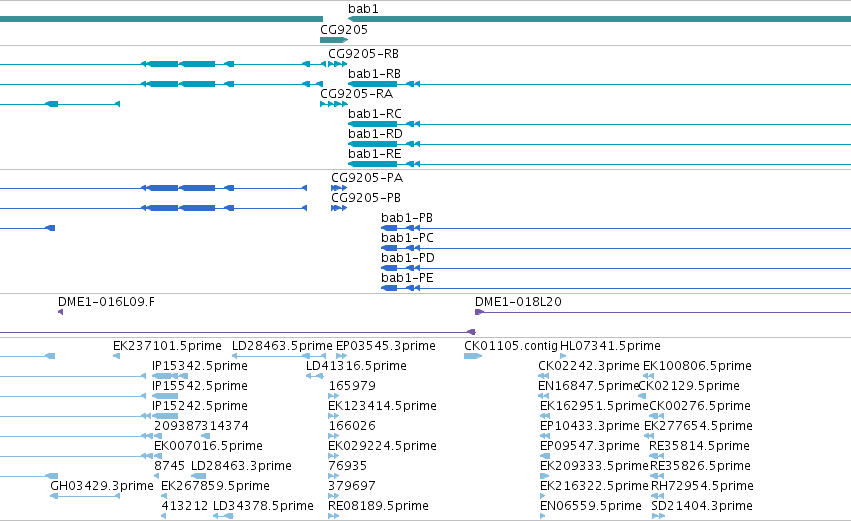Open the RH72954.5prime label
The width and height of the screenshot is (851, 521).
click(x=702, y=487)
